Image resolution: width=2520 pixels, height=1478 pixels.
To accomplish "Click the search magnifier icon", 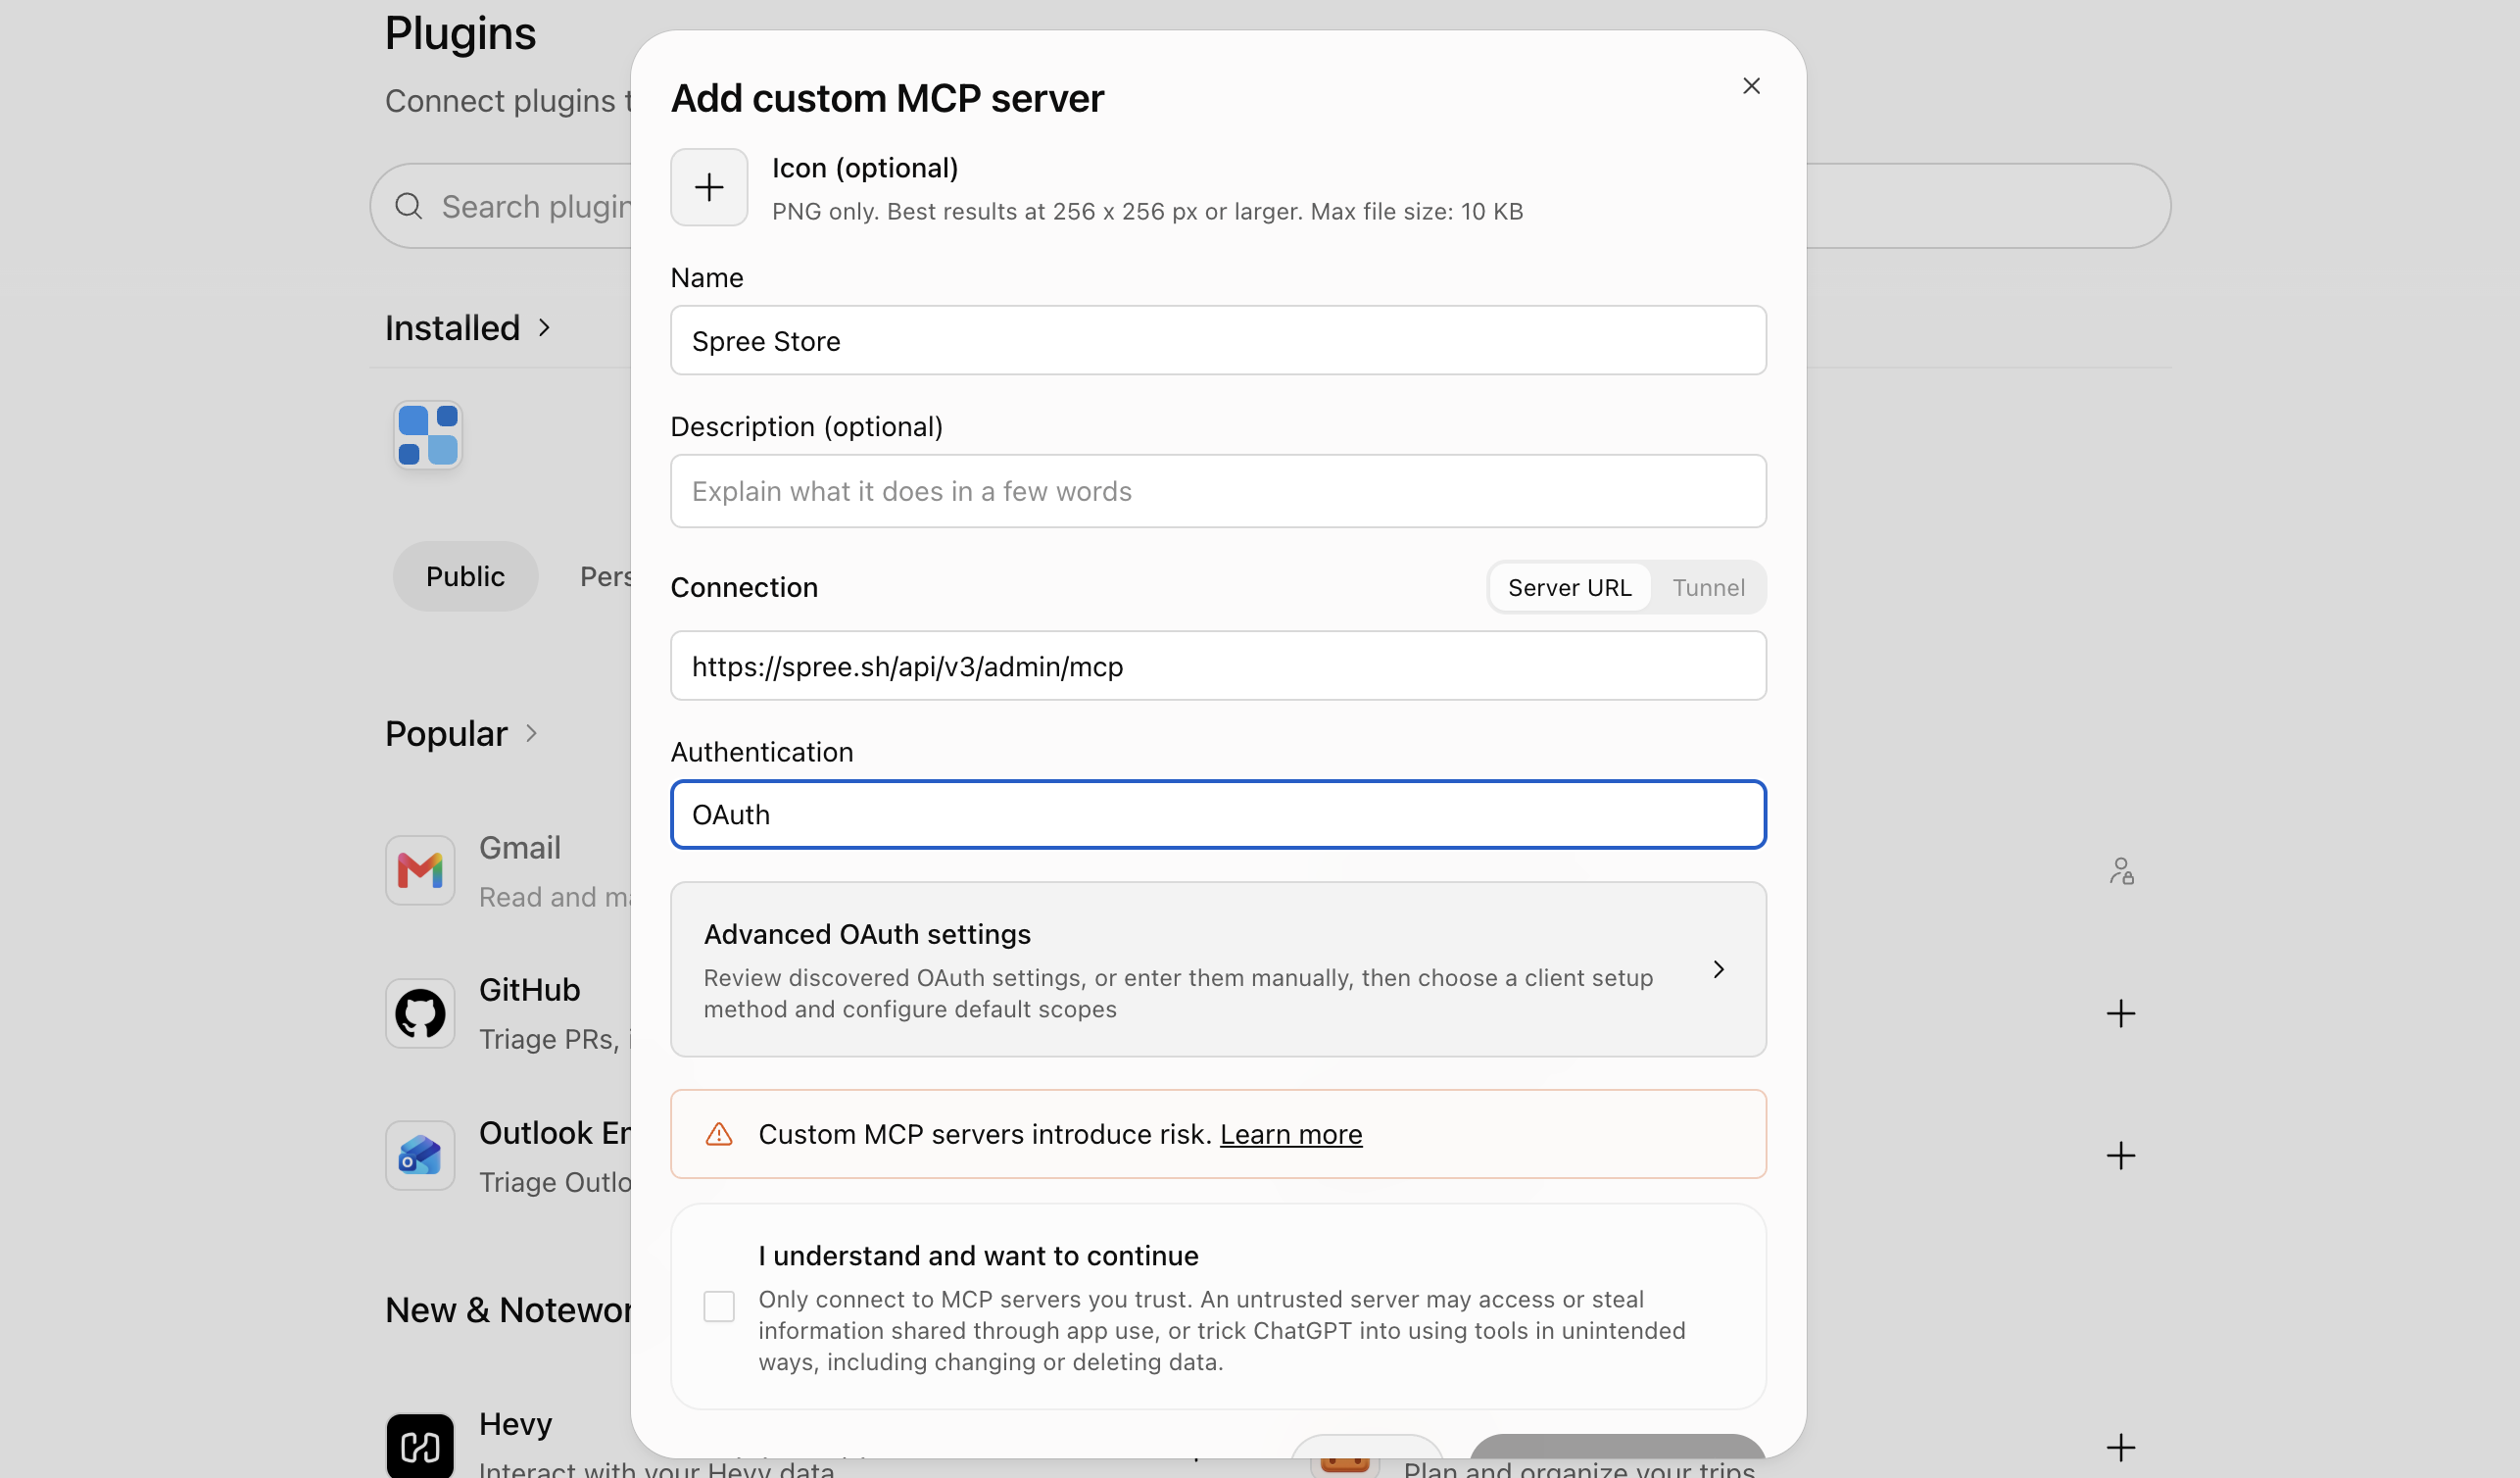I will (x=408, y=206).
